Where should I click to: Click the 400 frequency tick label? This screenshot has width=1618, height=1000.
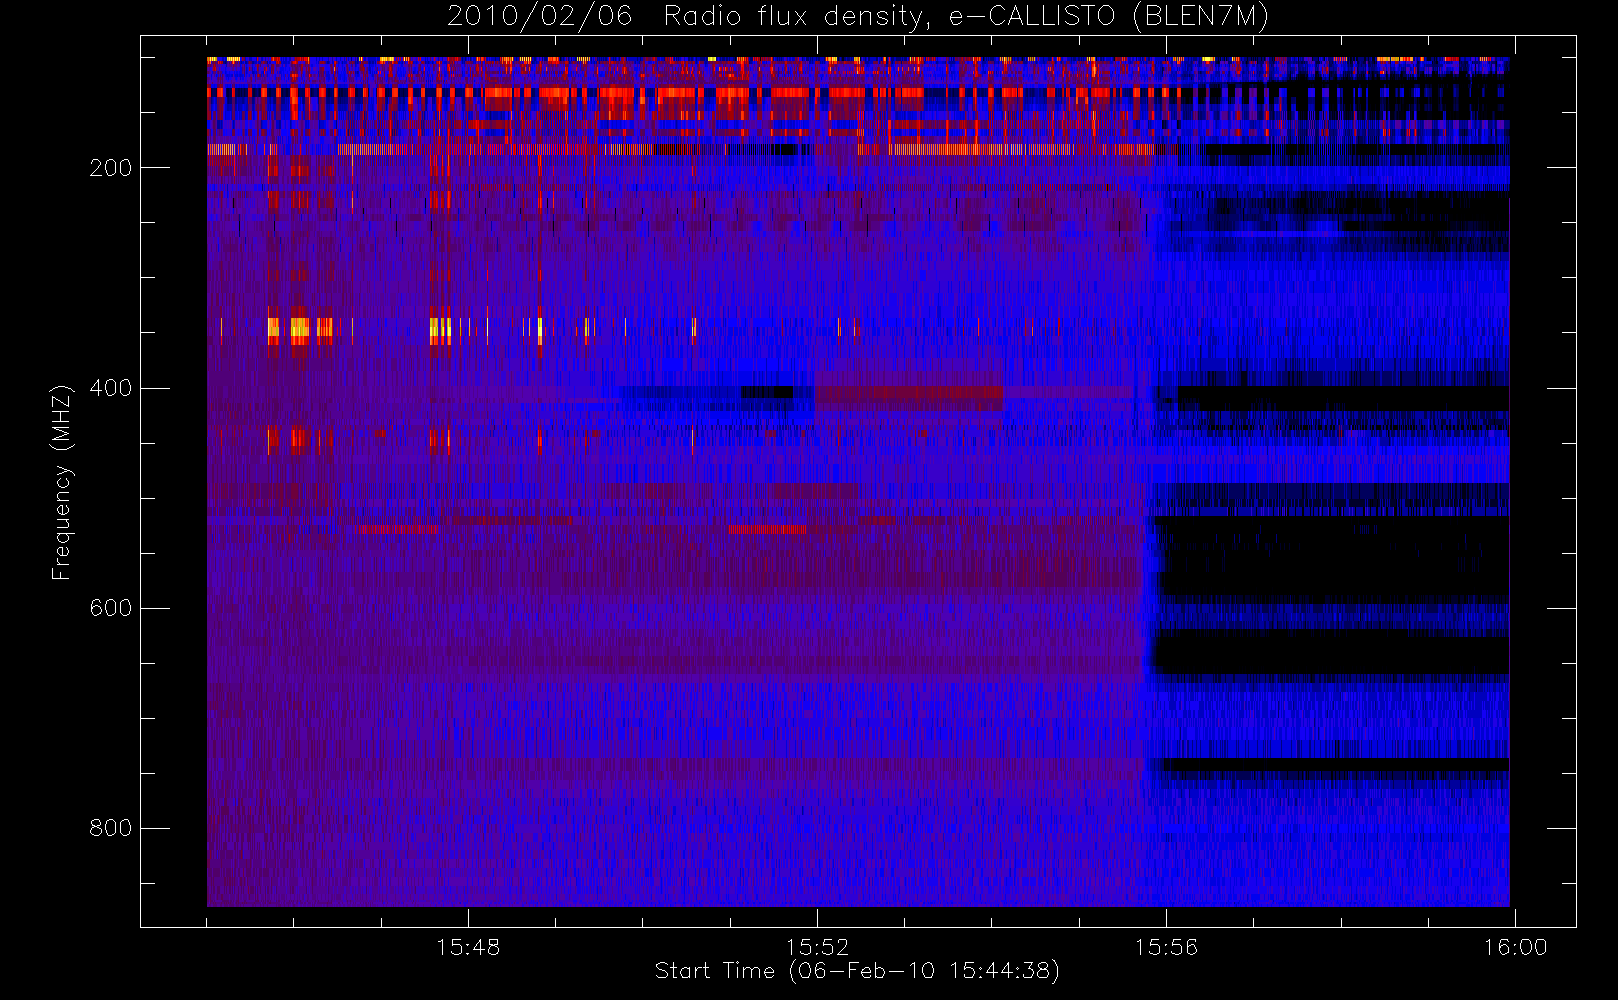[110, 388]
